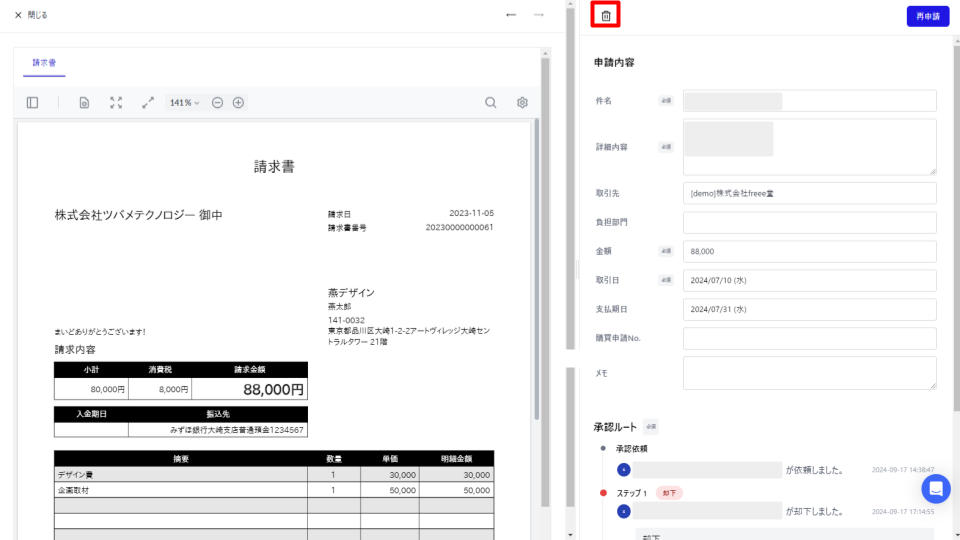The height and width of the screenshot is (540, 960).
Task: Click the trash delete icon
Action: (606, 16)
